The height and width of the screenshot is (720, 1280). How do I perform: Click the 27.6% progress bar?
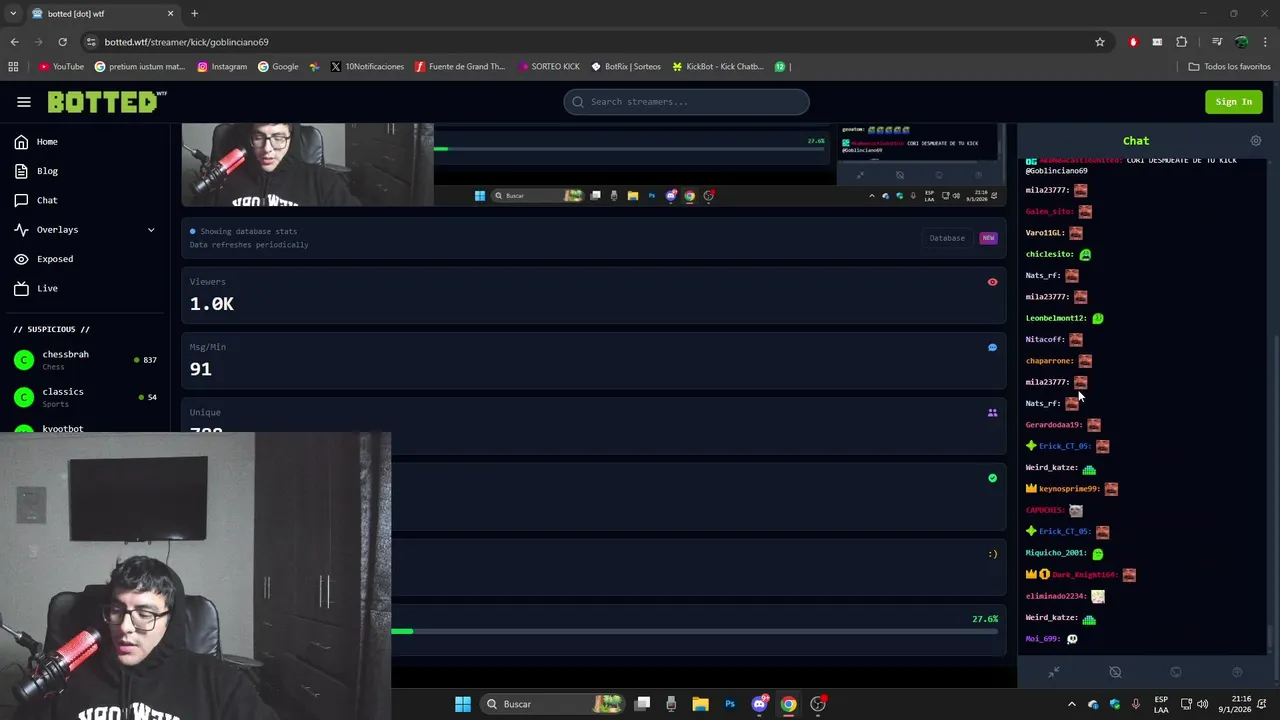(x=695, y=632)
